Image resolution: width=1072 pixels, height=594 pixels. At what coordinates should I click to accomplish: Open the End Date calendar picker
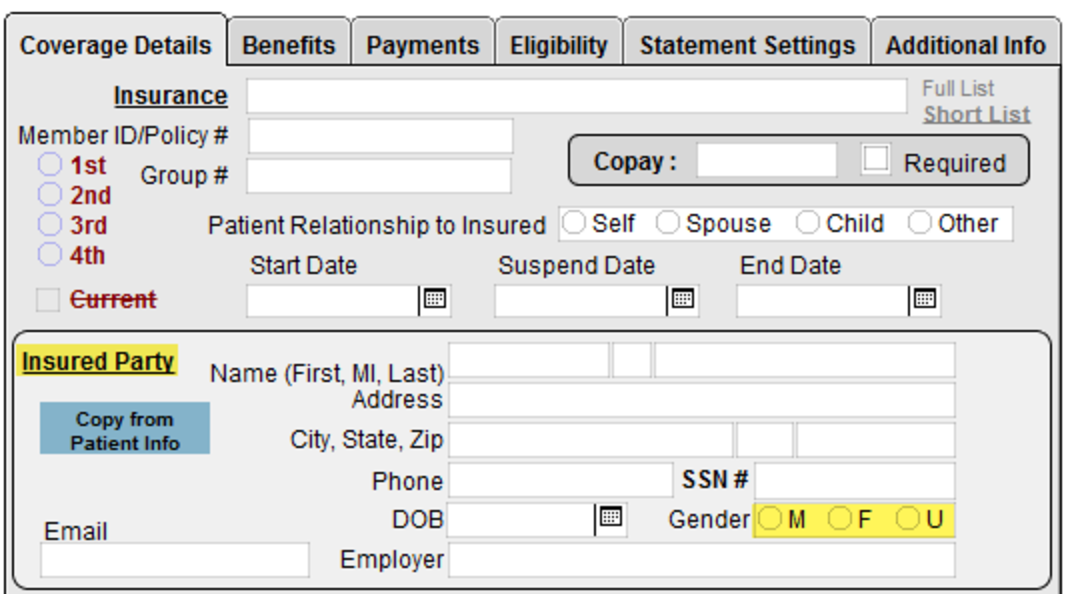[925, 299]
